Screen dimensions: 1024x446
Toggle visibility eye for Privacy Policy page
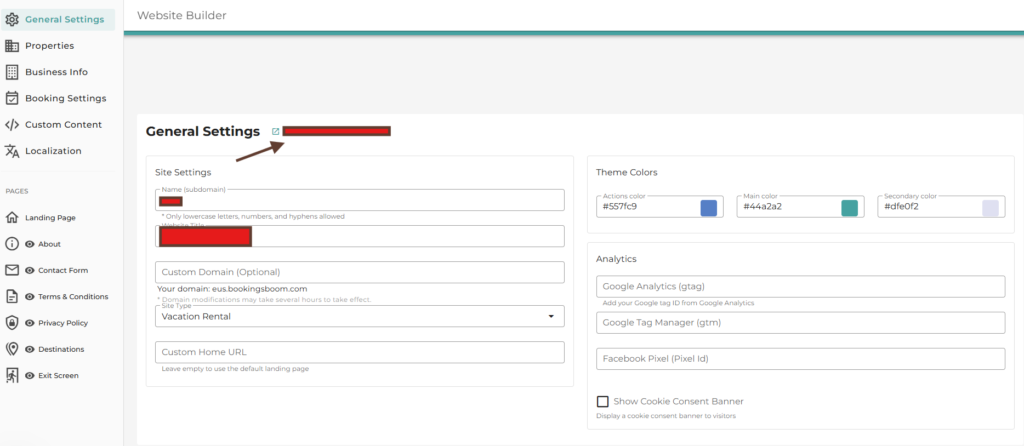(30, 323)
